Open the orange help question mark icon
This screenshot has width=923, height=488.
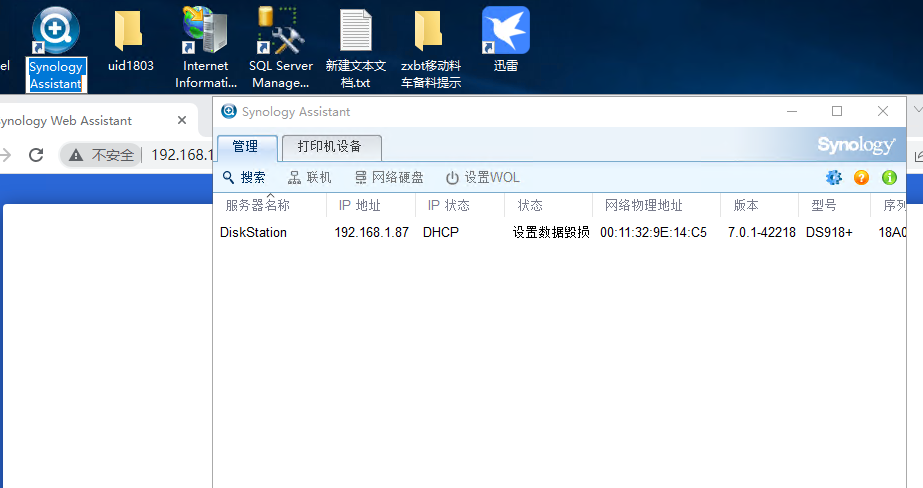click(861, 178)
